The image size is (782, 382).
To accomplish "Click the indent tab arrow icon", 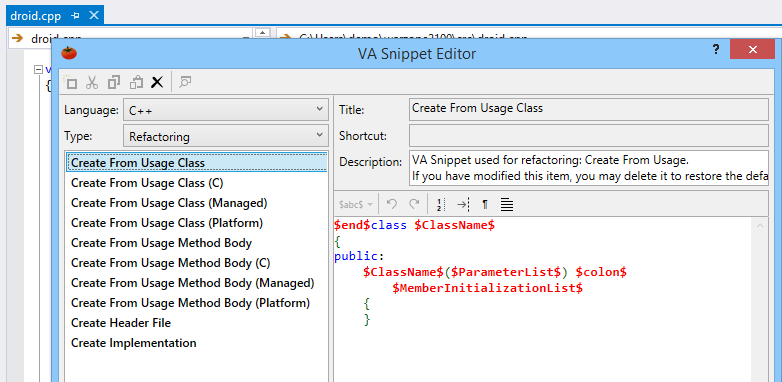I will pyautogui.click(x=463, y=204).
